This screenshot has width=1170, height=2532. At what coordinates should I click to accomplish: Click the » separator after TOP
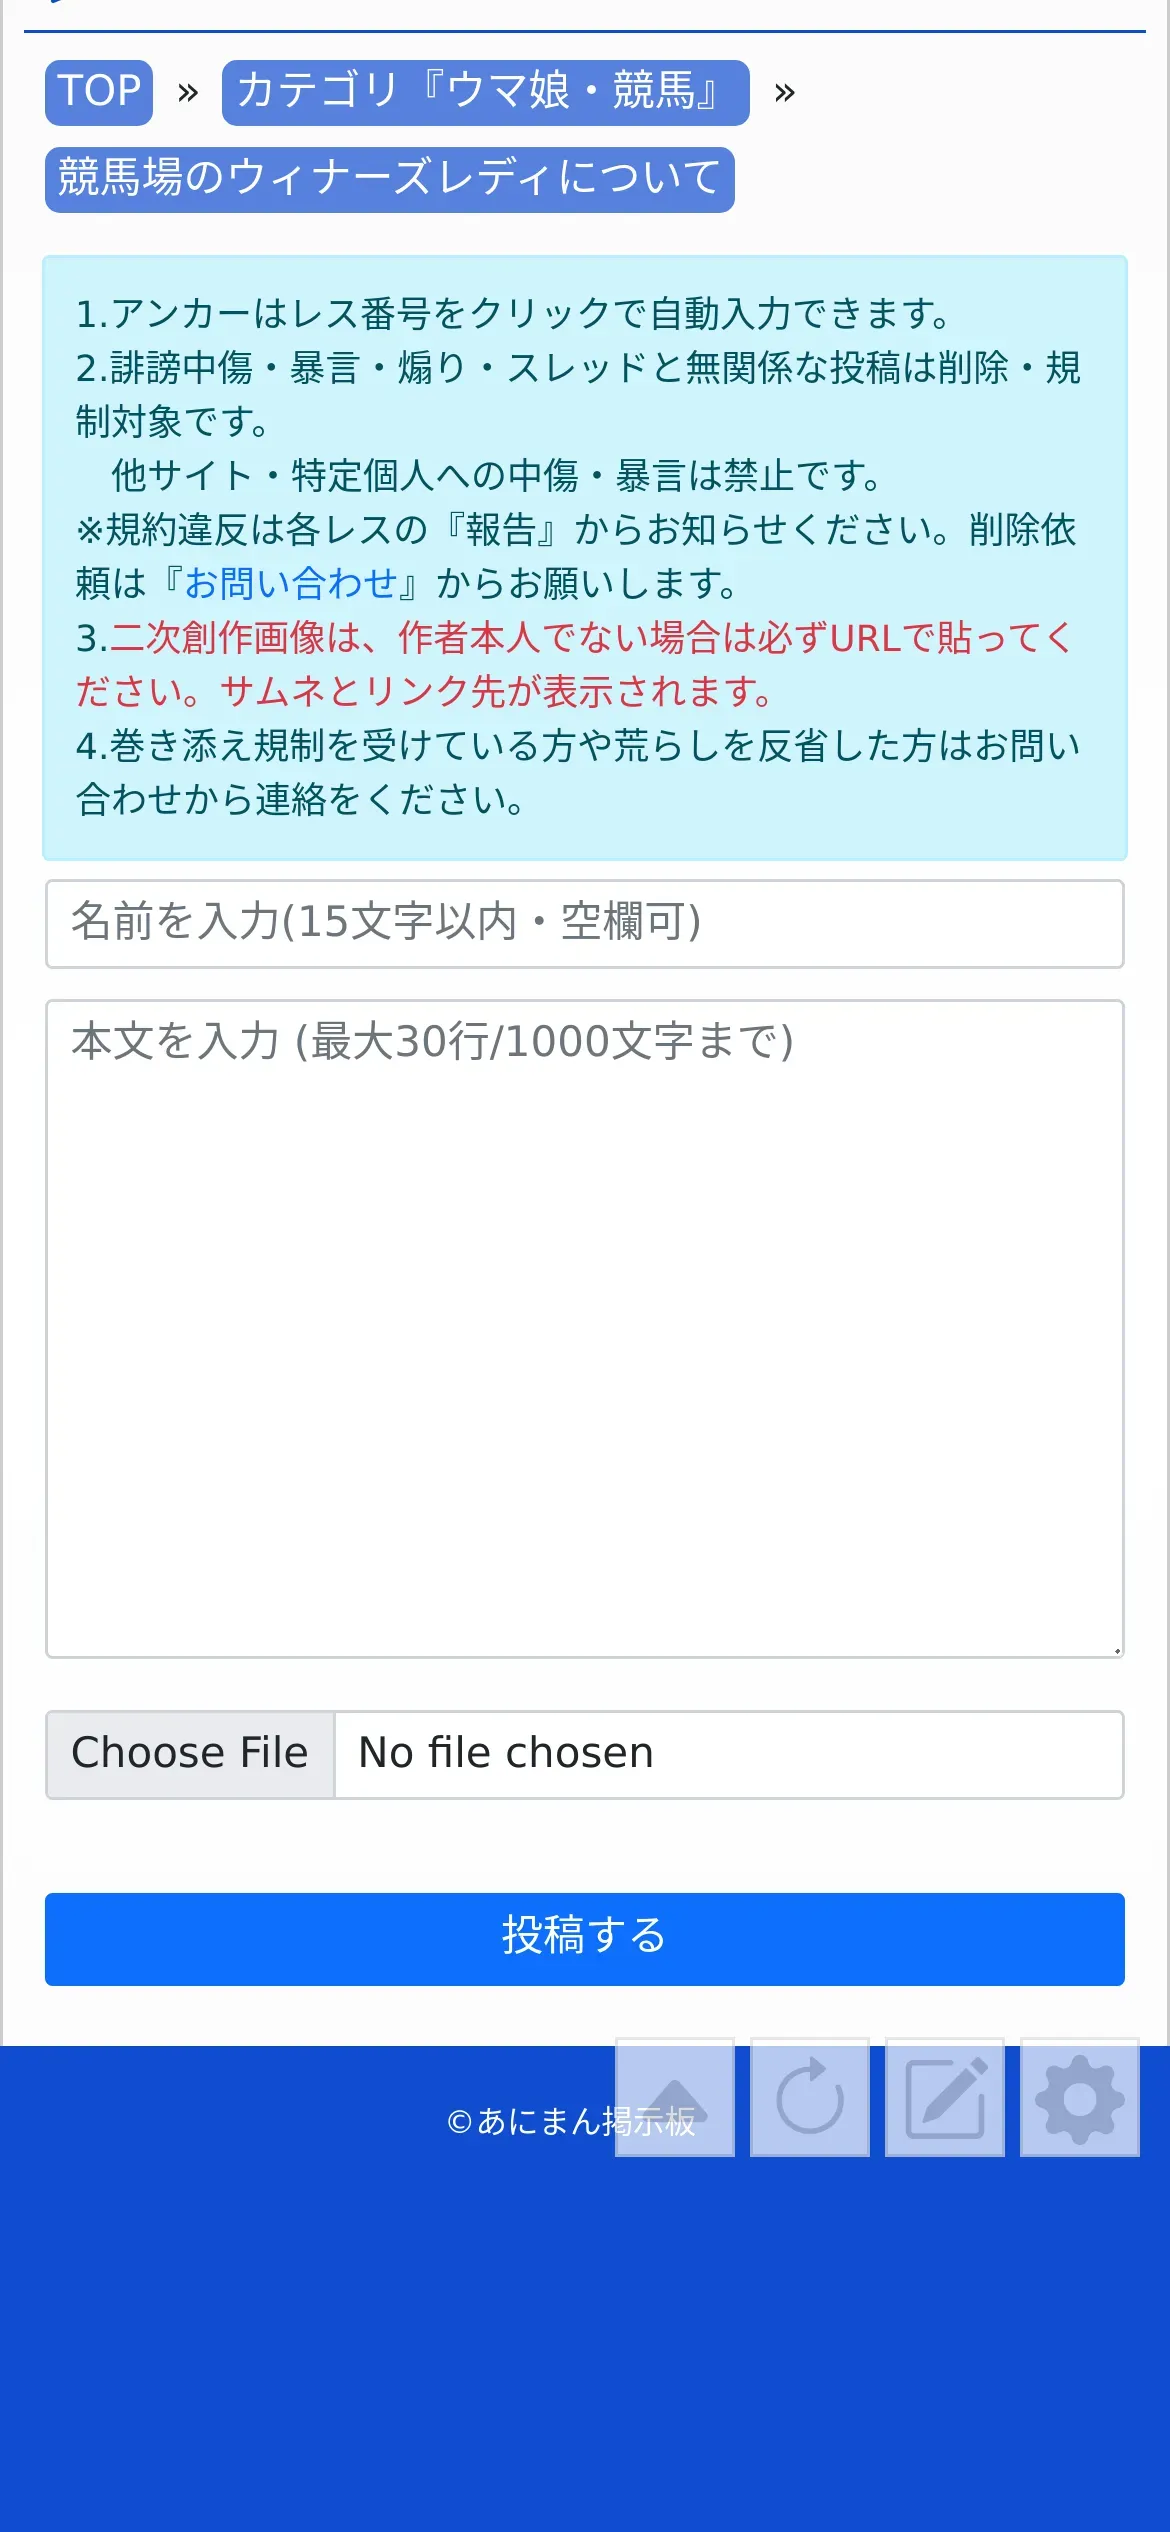188,93
